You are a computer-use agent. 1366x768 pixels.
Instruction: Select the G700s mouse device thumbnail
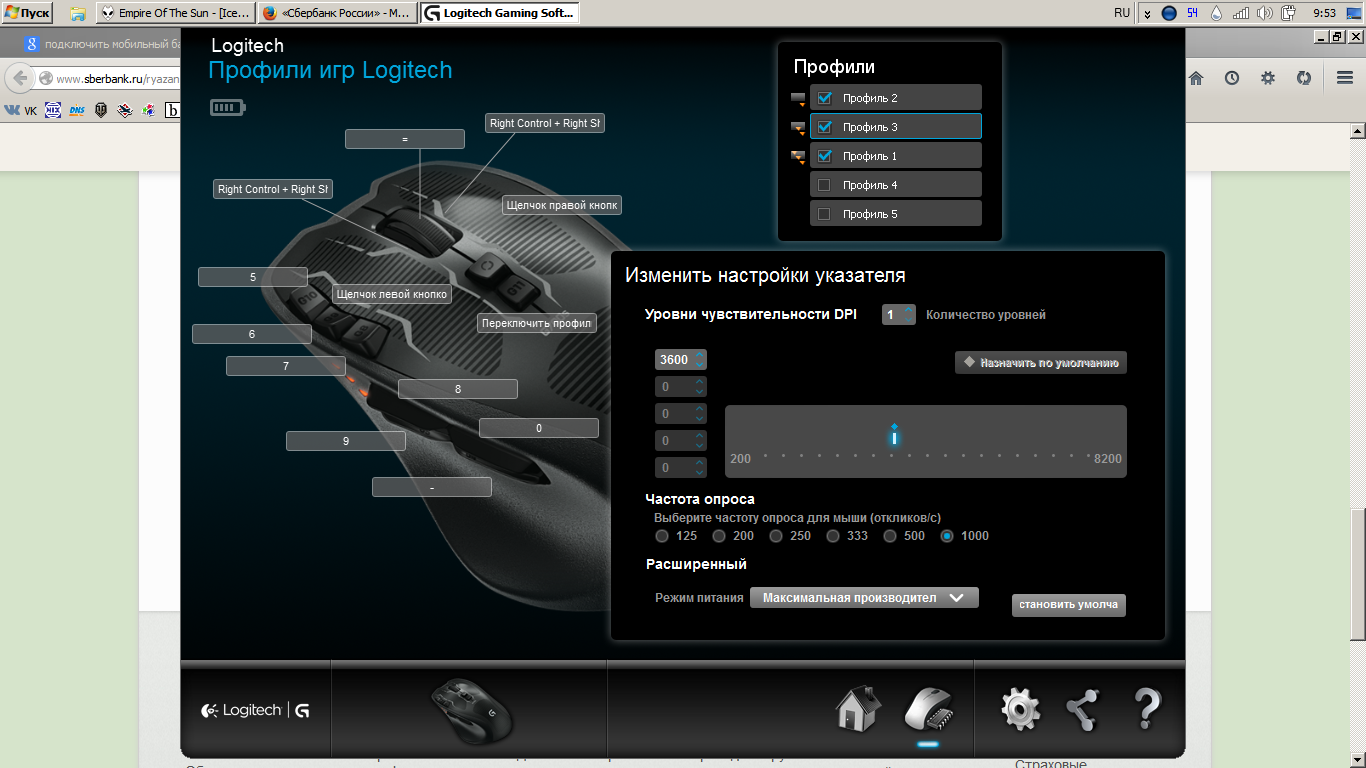click(472, 711)
